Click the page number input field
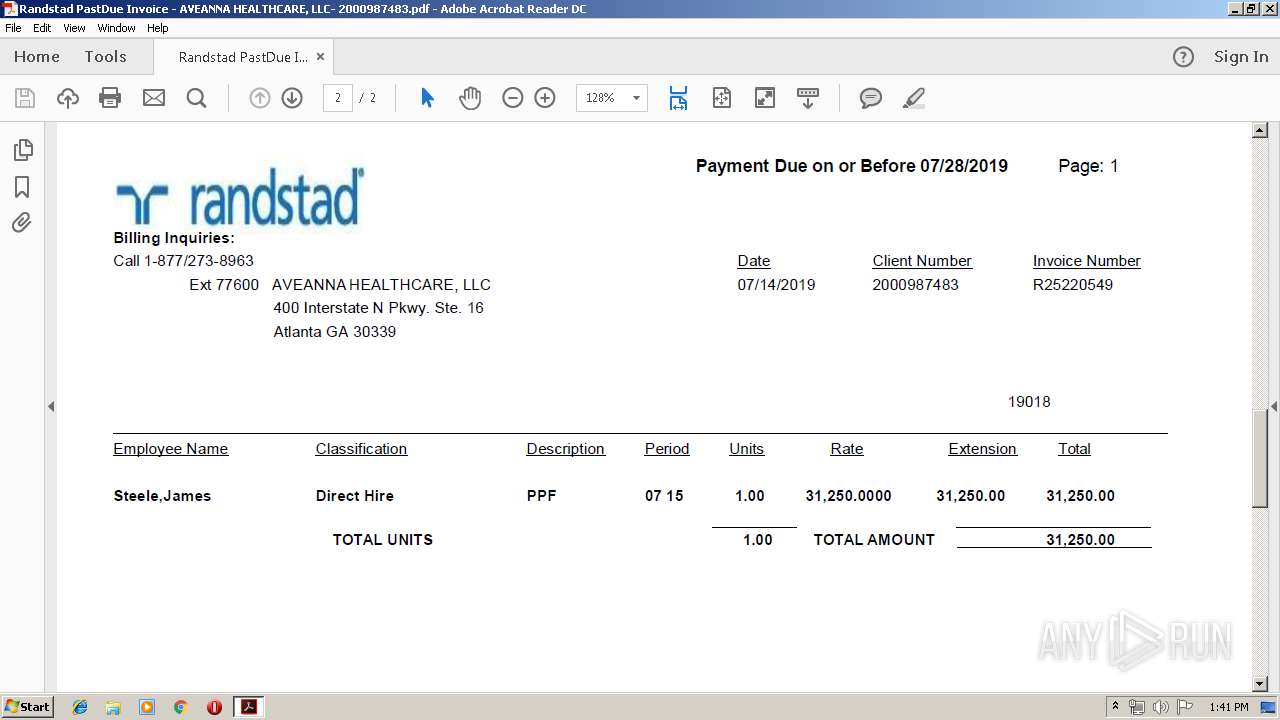 [338, 98]
